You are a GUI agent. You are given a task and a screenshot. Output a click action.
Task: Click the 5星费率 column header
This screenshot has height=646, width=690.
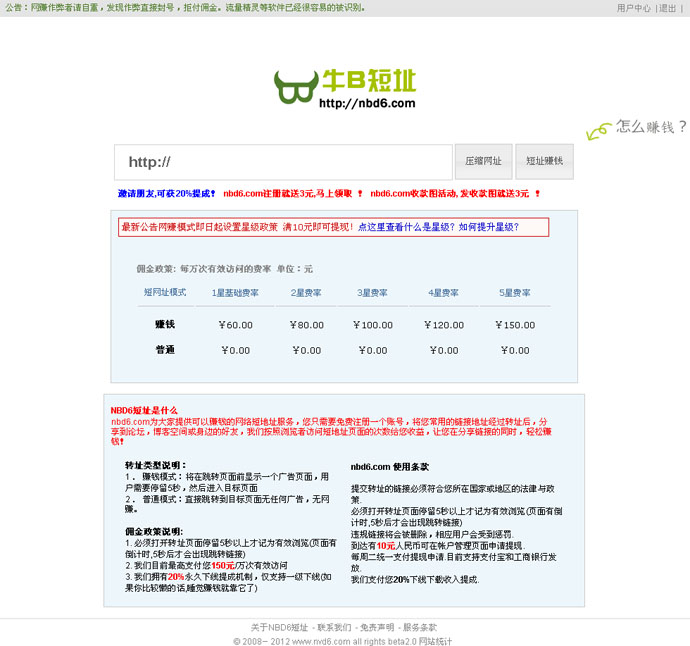click(x=514, y=293)
